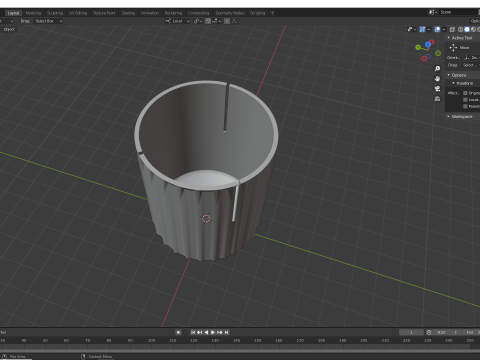480x360 pixels.
Task: Jump to the timeline start frame
Action: point(193,332)
